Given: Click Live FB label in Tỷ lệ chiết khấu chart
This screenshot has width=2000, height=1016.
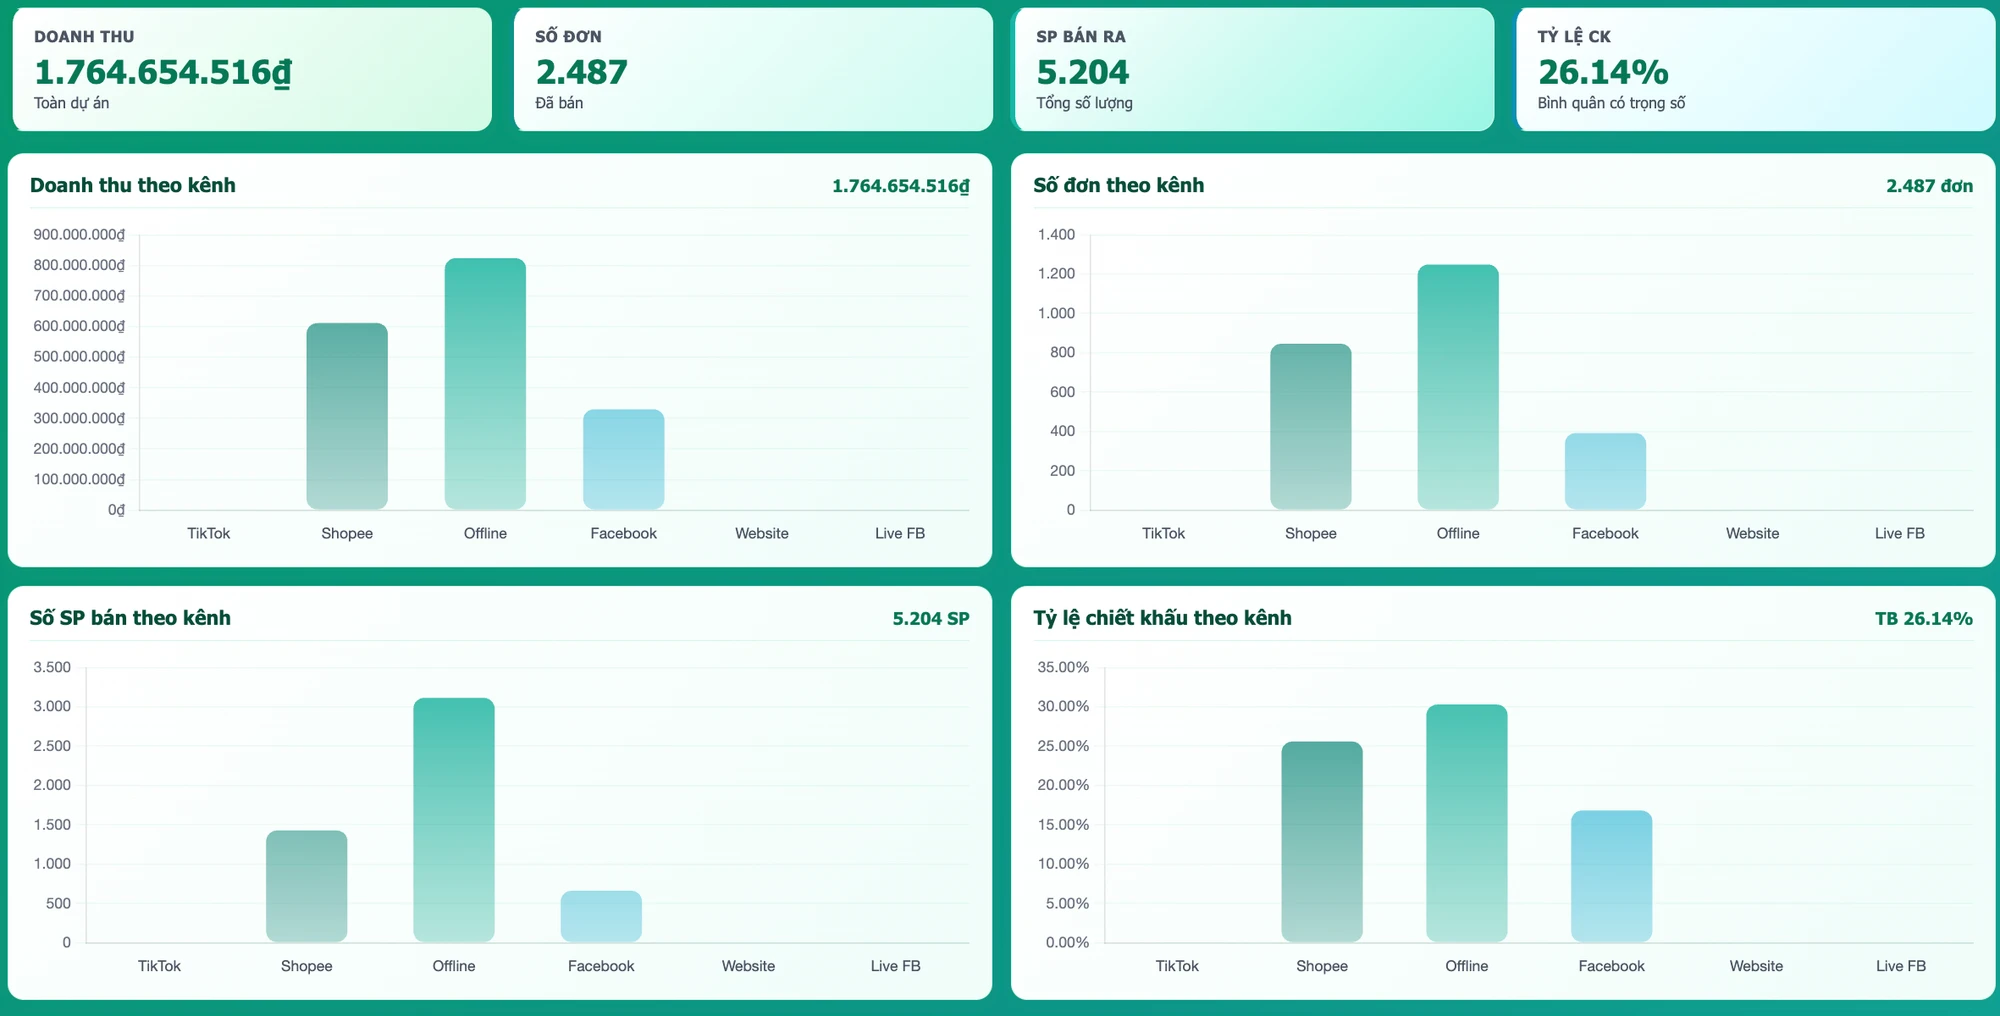Looking at the screenshot, I should pyautogui.click(x=1901, y=966).
